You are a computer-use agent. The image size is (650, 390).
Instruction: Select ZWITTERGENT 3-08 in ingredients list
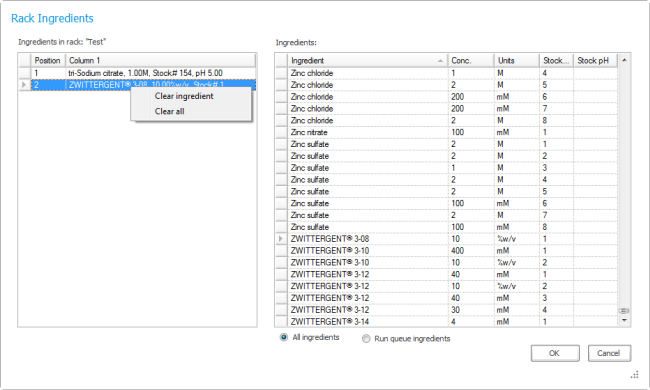(x=447, y=239)
